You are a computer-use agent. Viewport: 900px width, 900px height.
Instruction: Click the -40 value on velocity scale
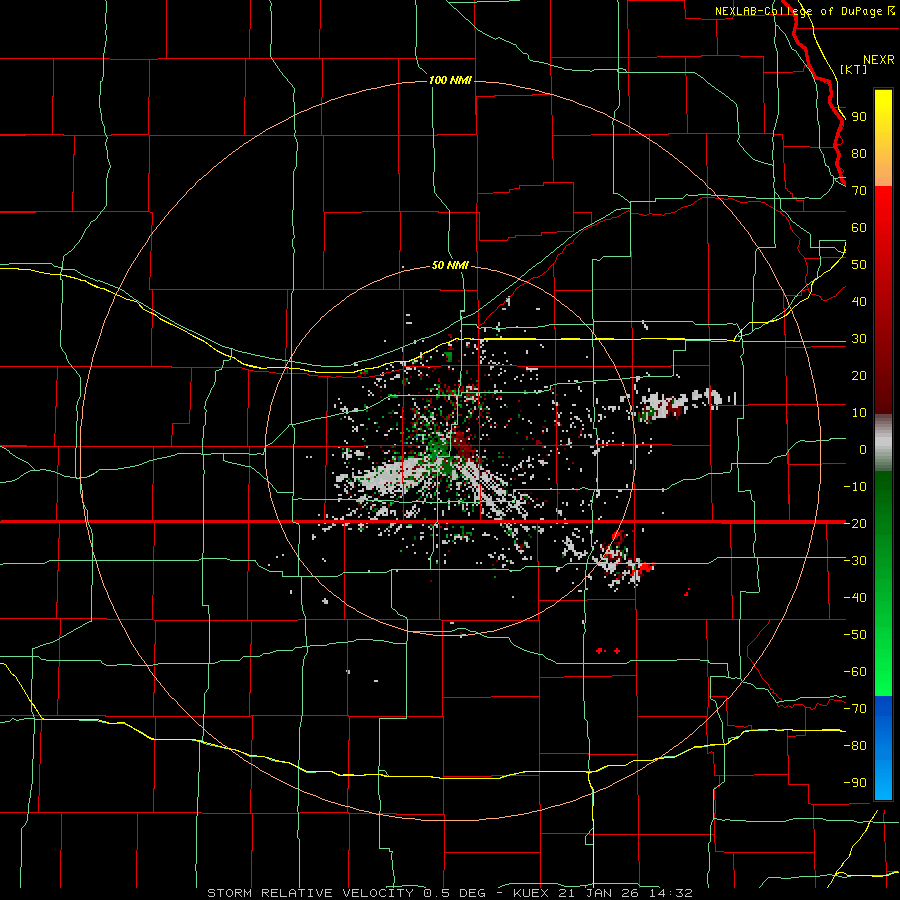point(855,598)
